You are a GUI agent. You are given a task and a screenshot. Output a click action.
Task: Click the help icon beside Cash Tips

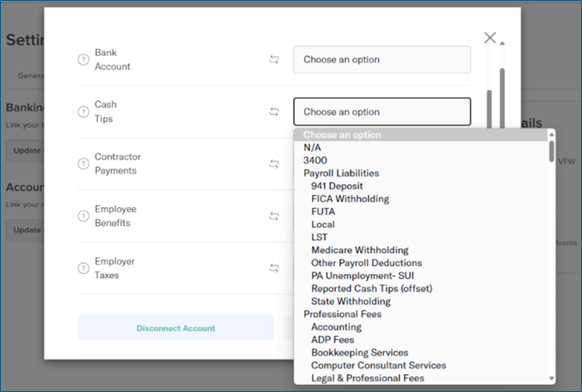[84, 112]
